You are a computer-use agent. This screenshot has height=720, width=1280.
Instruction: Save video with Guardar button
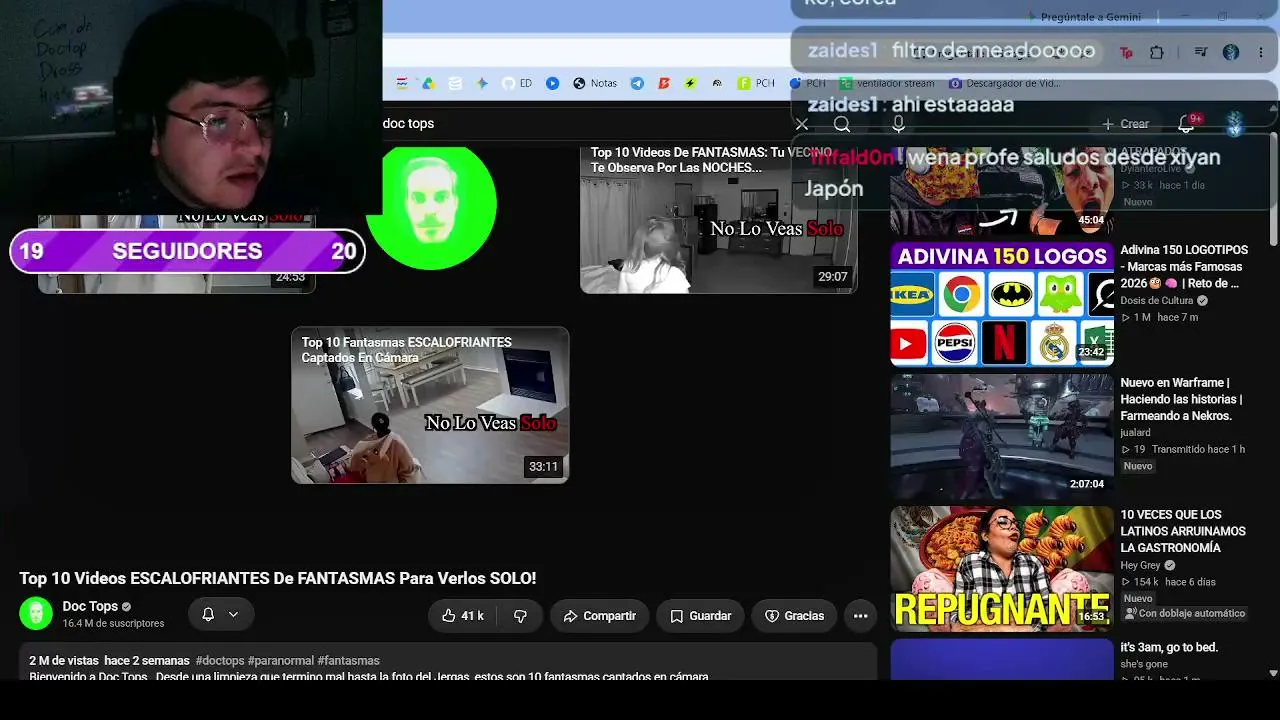click(701, 616)
